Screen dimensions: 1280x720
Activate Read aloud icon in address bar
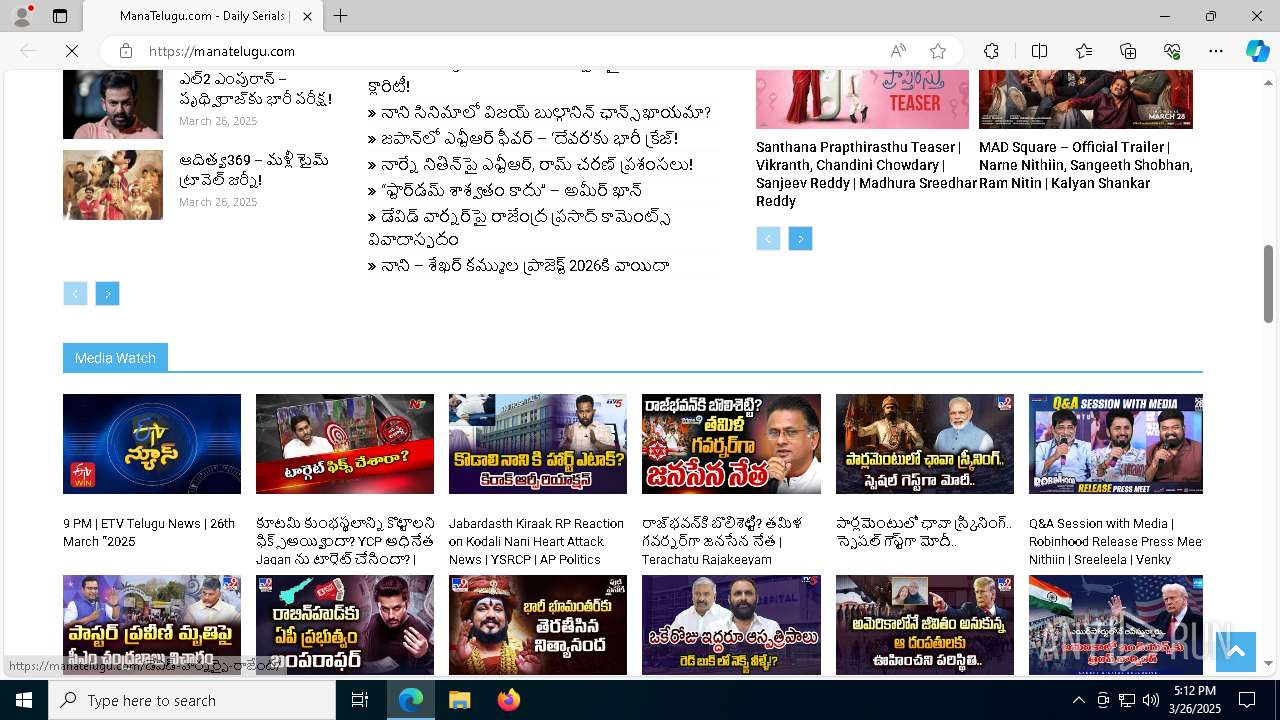pyautogui.click(x=898, y=51)
